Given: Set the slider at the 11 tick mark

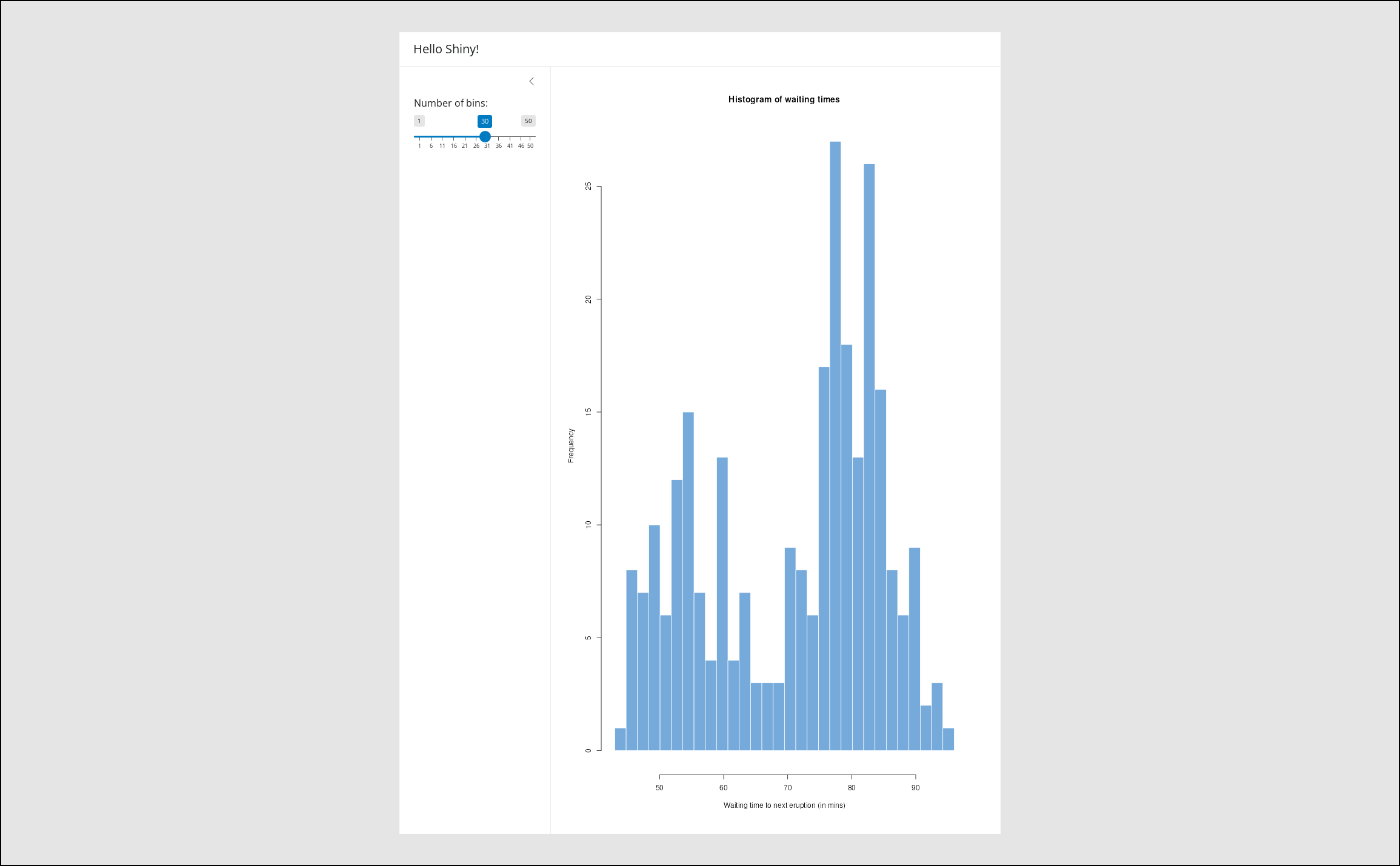Looking at the screenshot, I should pos(442,137).
